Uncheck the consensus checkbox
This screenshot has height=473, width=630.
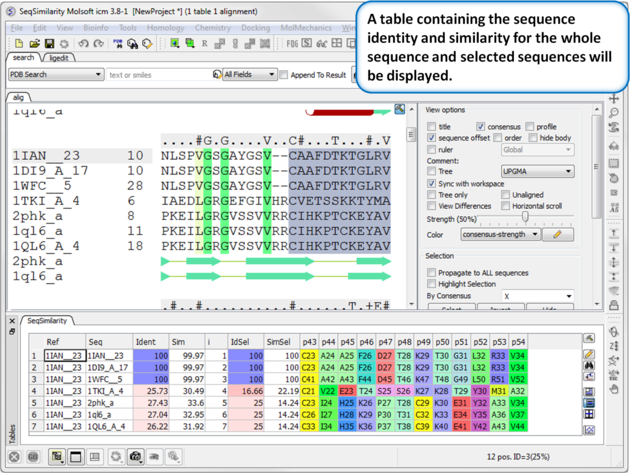(481, 127)
